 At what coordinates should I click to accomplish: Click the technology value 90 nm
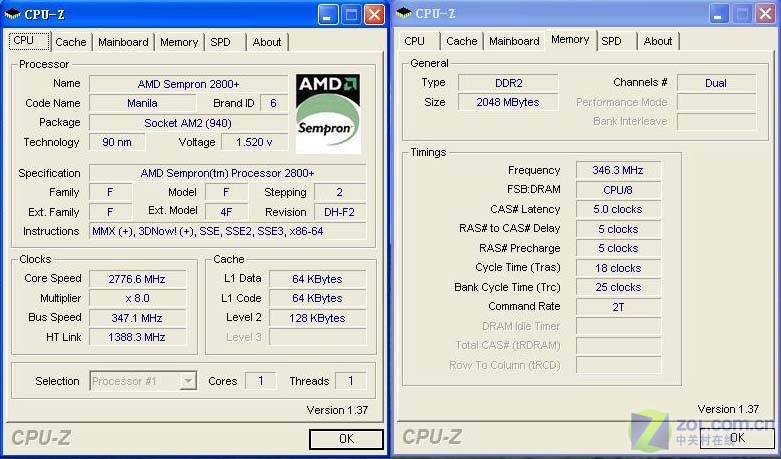tap(117, 142)
